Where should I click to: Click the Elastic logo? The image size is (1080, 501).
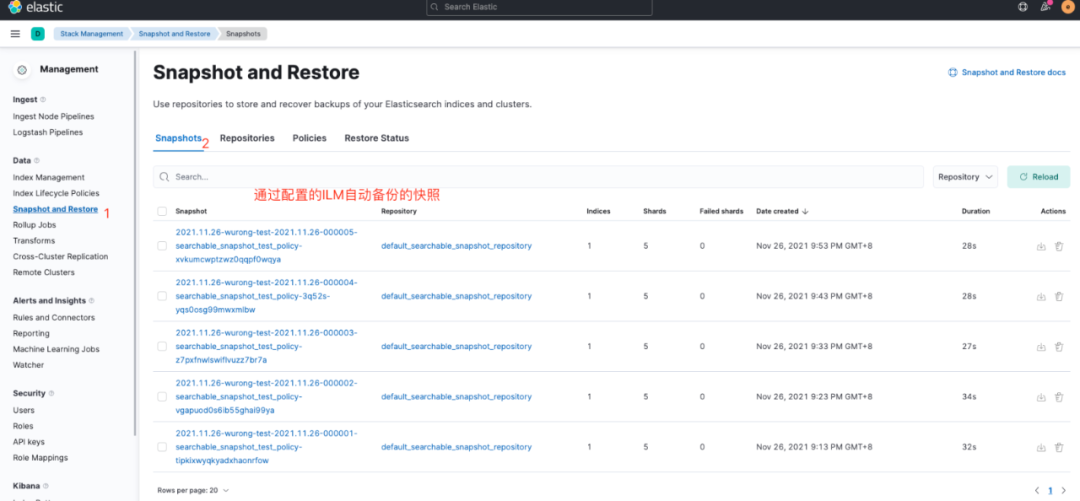(37, 8)
